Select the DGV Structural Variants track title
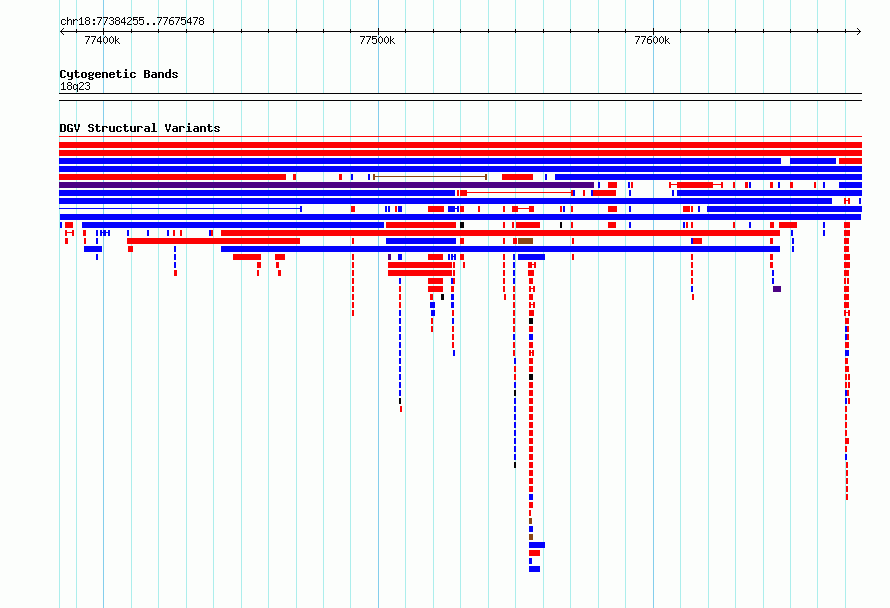The width and height of the screenshot is (890, 608). pyautogui.click(x=140, y=128)
